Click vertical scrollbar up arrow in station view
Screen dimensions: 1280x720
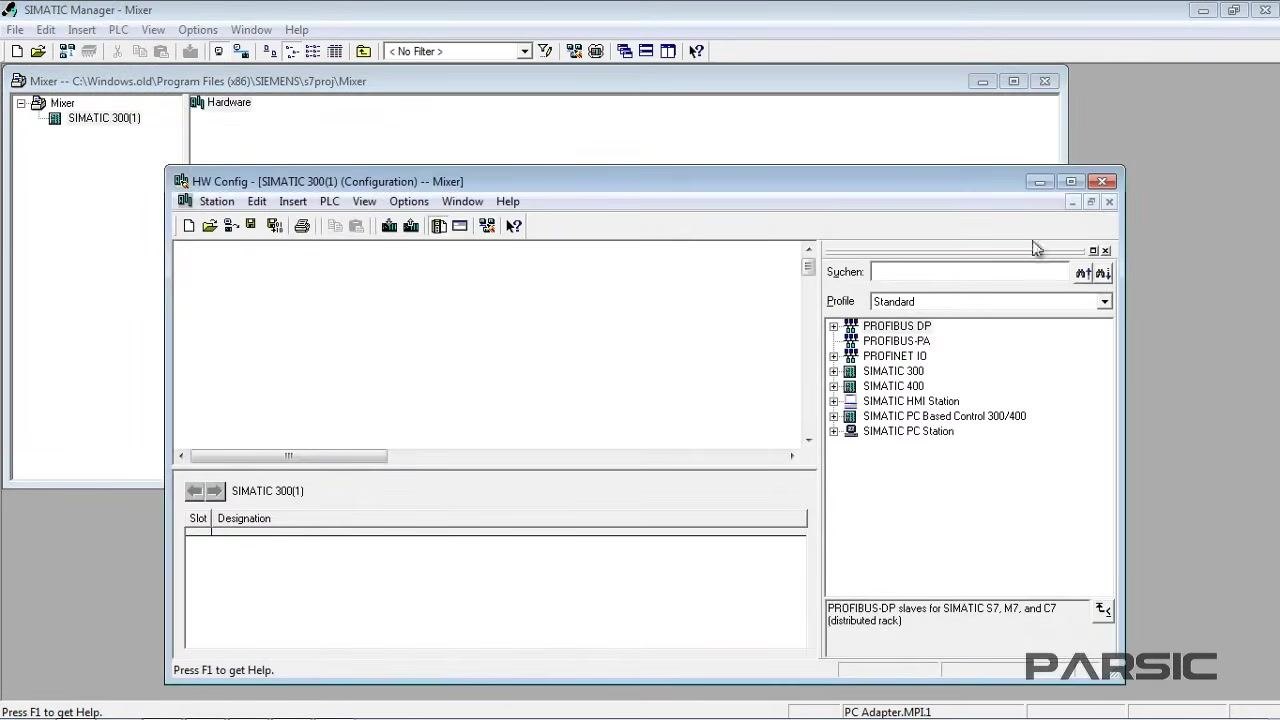(809, 248)
